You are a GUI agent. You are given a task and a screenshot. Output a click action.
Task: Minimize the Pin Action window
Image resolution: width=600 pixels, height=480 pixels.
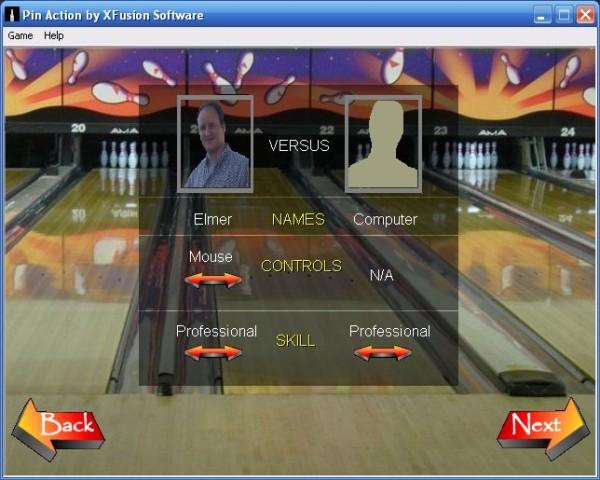pos(541,15)
